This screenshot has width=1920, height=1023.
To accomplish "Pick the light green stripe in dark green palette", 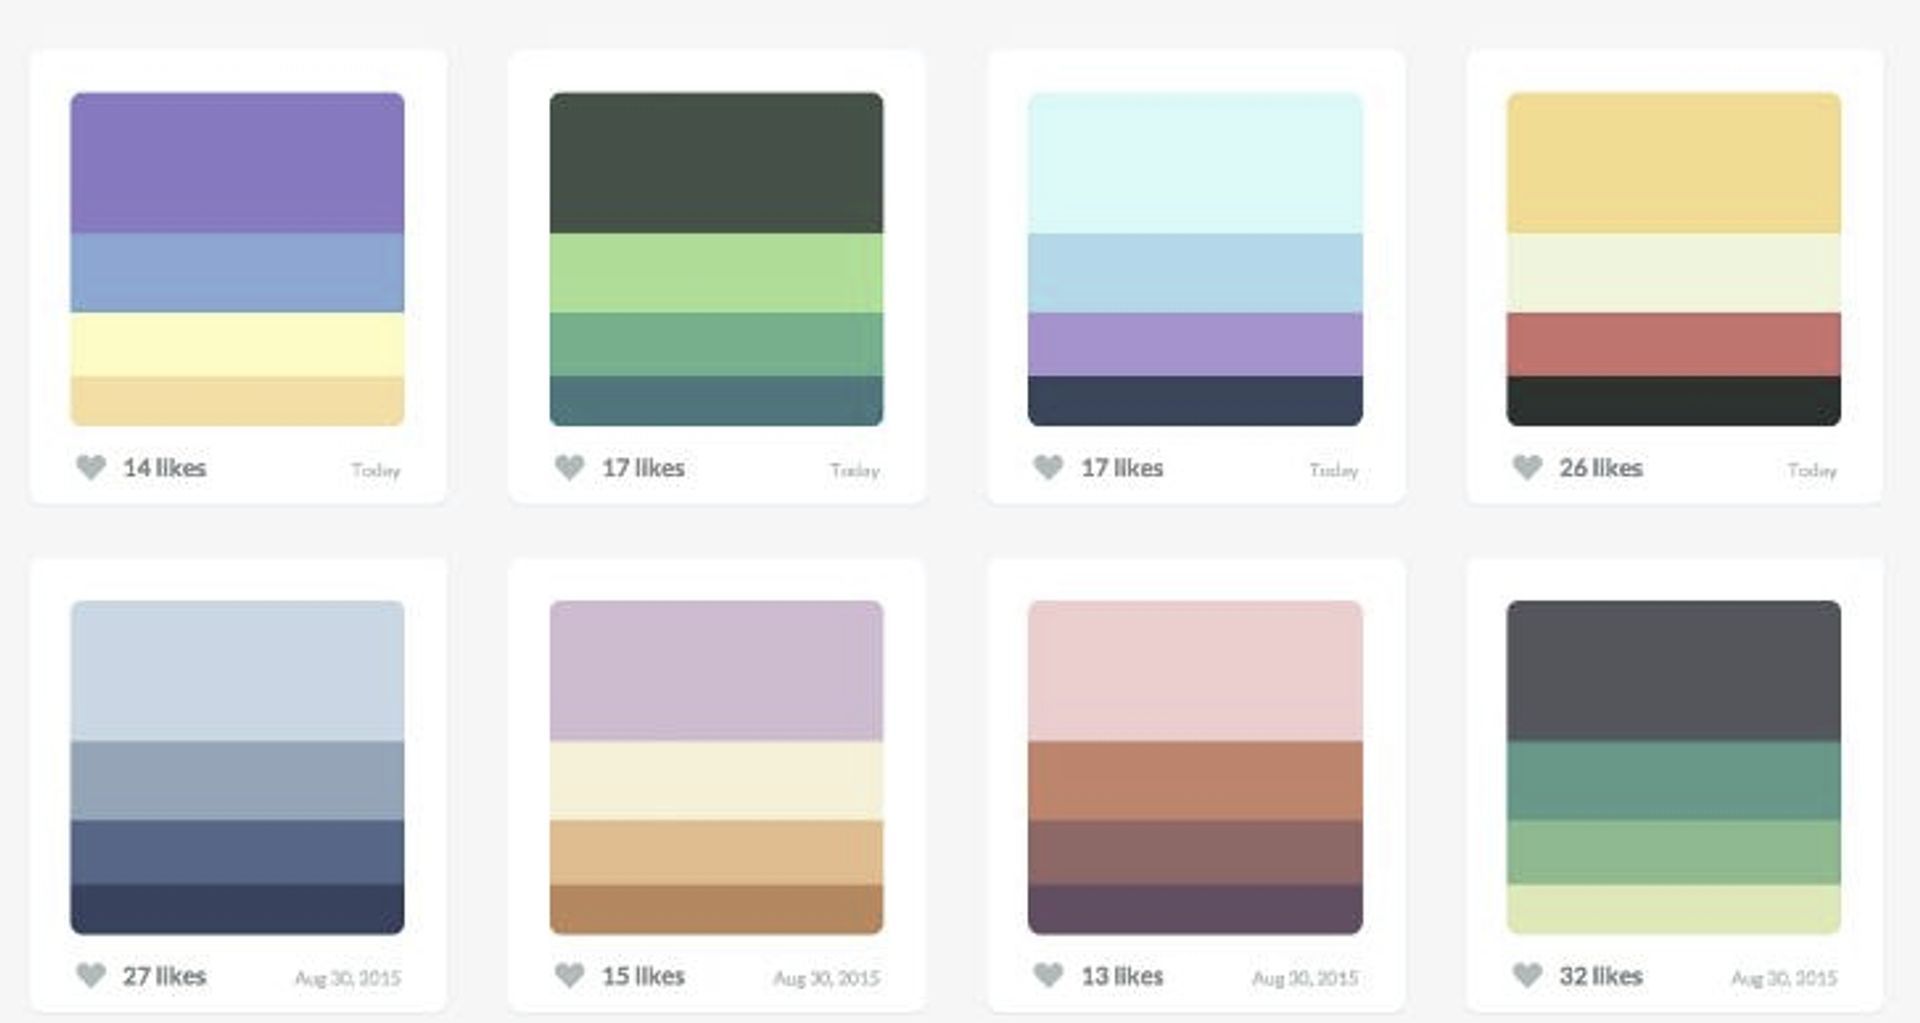I will tap(716, 273).
